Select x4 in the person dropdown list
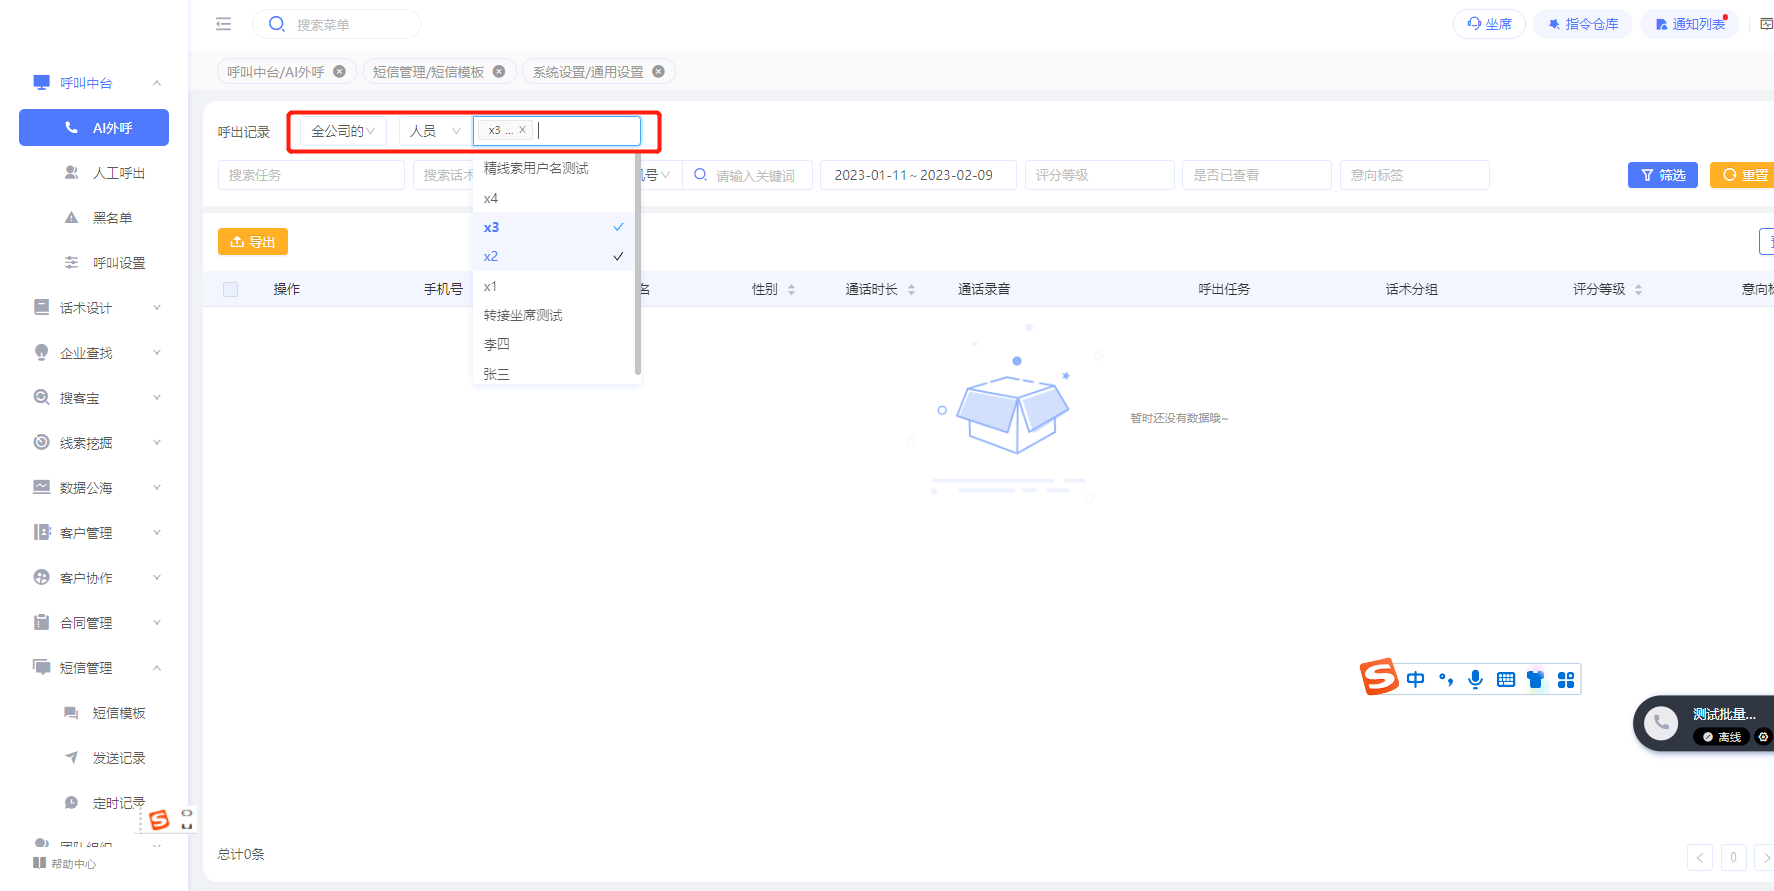 (554, 198)
